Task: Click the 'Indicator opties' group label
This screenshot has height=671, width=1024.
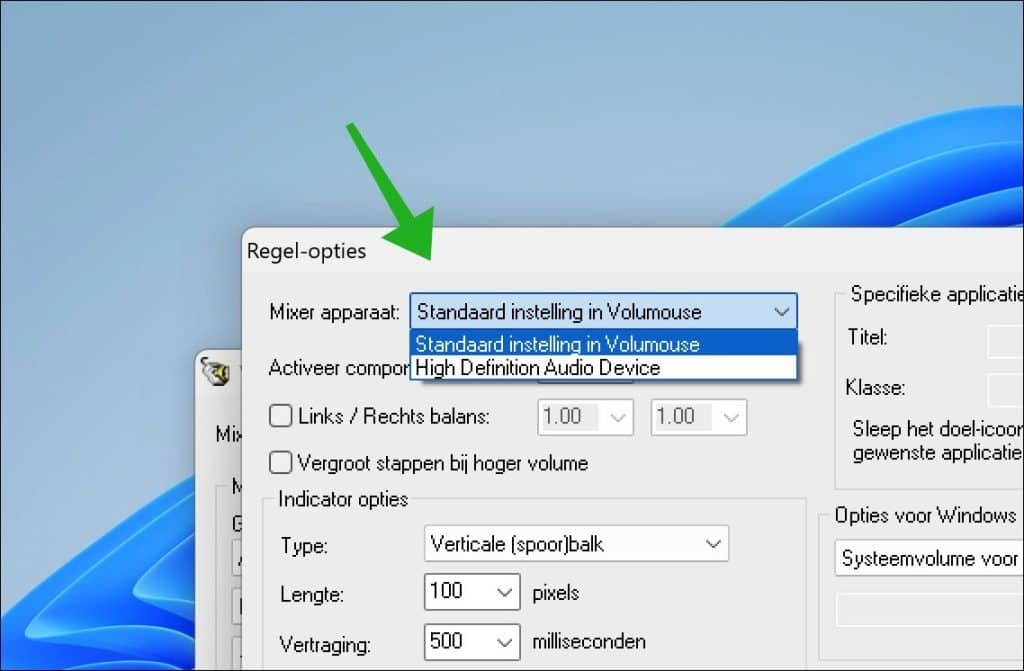Action: pyautogui.click(x=343, y=499)
